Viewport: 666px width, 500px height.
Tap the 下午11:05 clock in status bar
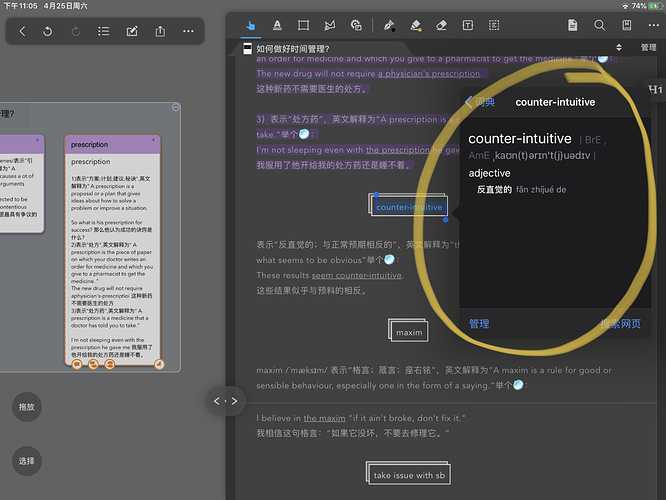(20, 6)
